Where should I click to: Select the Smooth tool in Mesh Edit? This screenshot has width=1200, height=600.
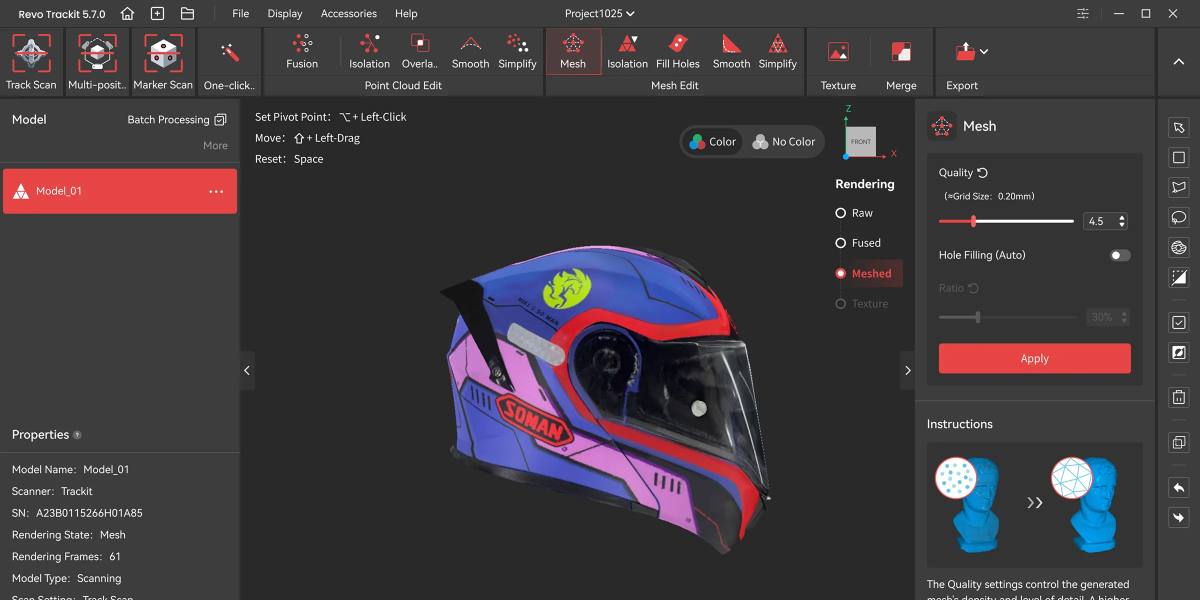730,50
